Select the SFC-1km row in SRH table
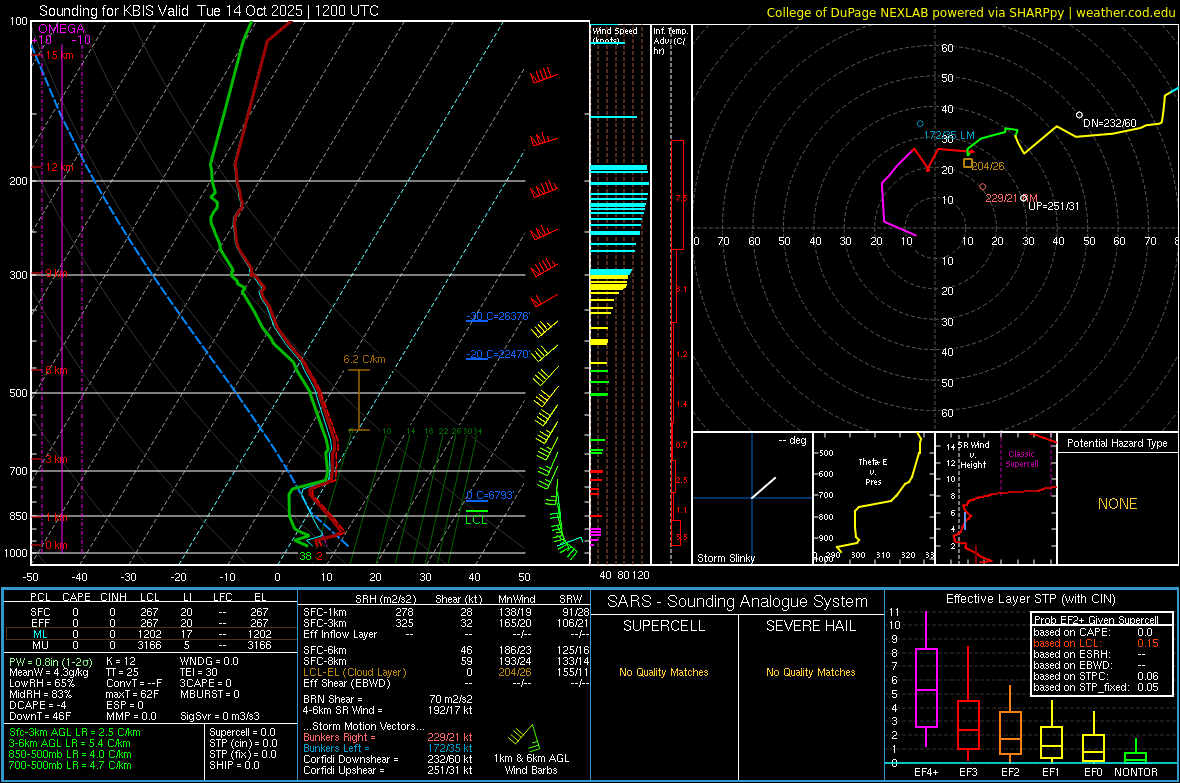 pos(446,612)
